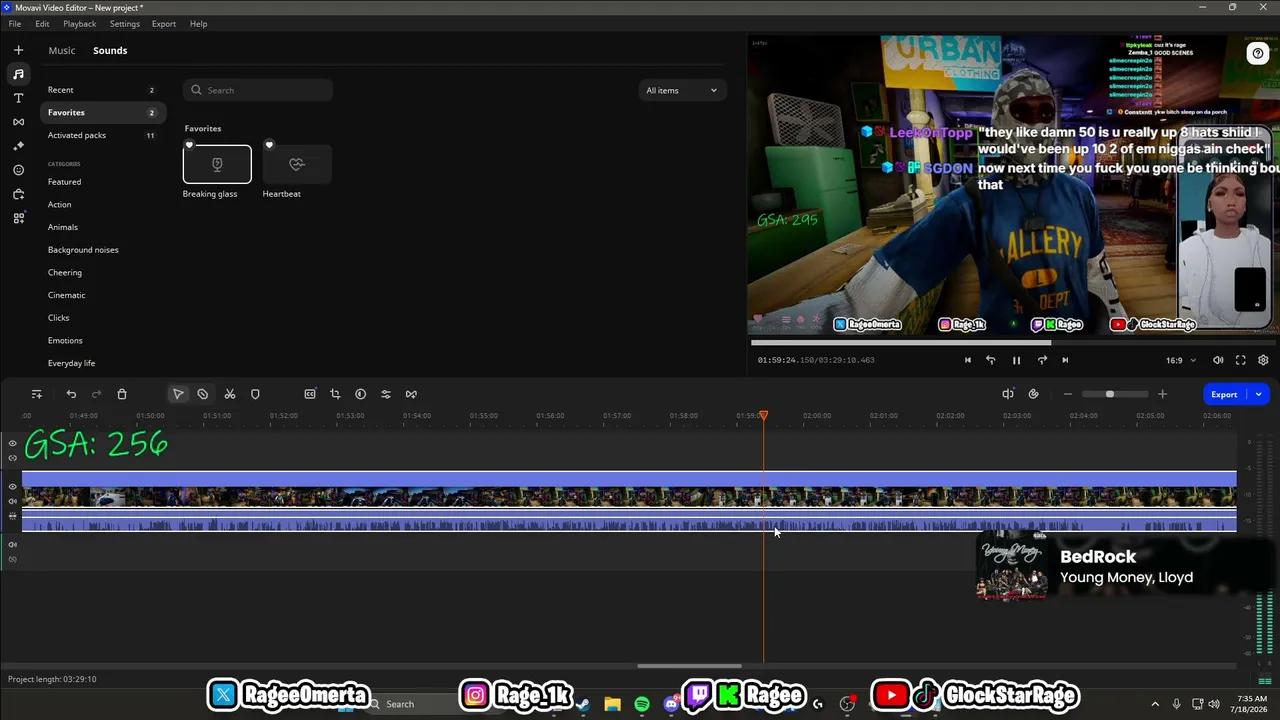Image resolution: width=1280 pixels, height=720 pixels.
Task: Open the Stickers smiley sidebar icon
Action: point(18,170)
